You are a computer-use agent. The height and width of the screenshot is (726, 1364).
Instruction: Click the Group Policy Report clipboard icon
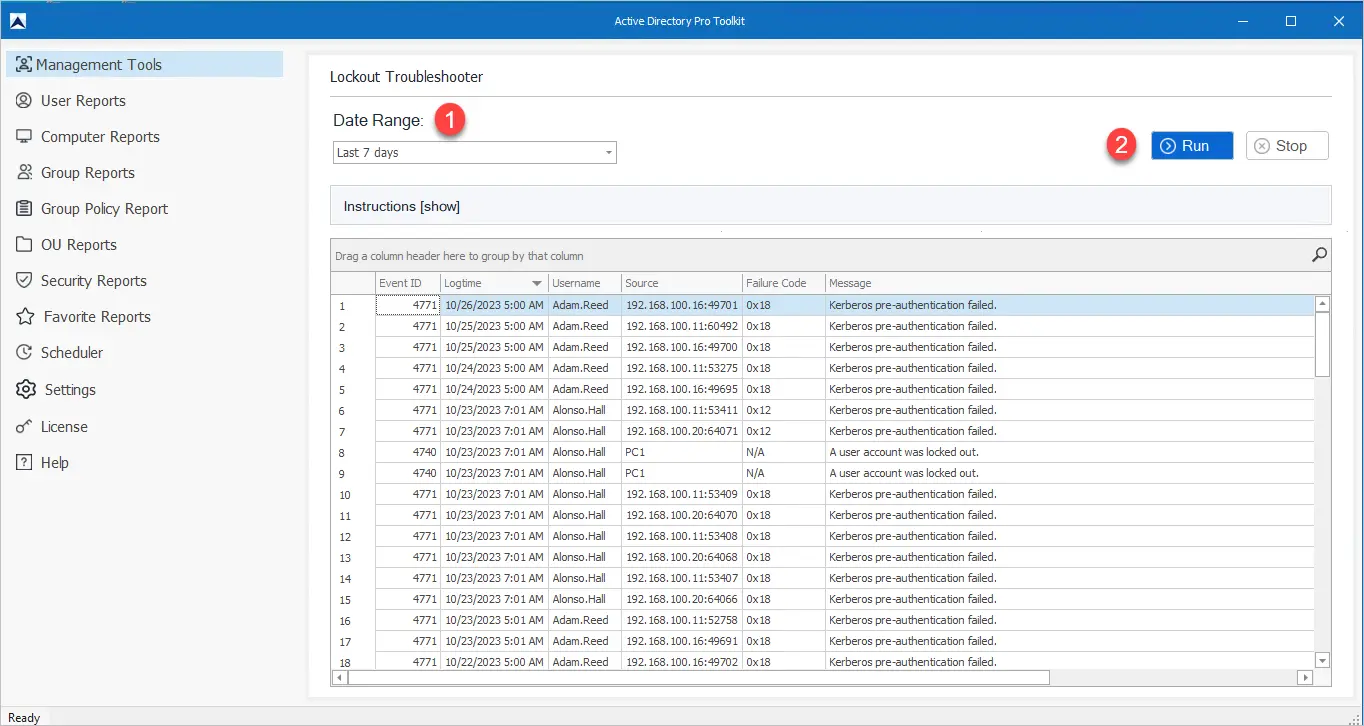click(x=24, y=209)
